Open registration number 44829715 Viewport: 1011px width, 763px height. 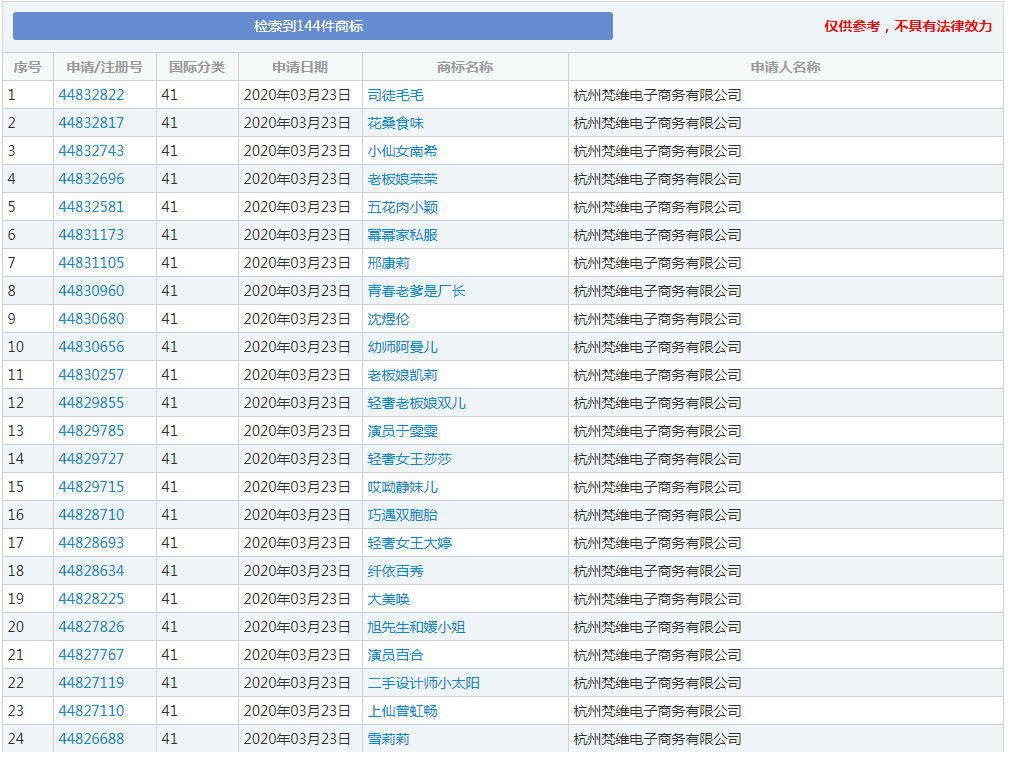pyautogui.click(x=91, y=487)
